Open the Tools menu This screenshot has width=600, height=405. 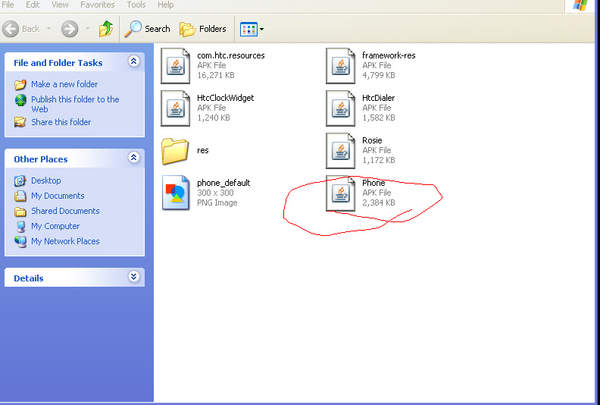coord(136,5)
